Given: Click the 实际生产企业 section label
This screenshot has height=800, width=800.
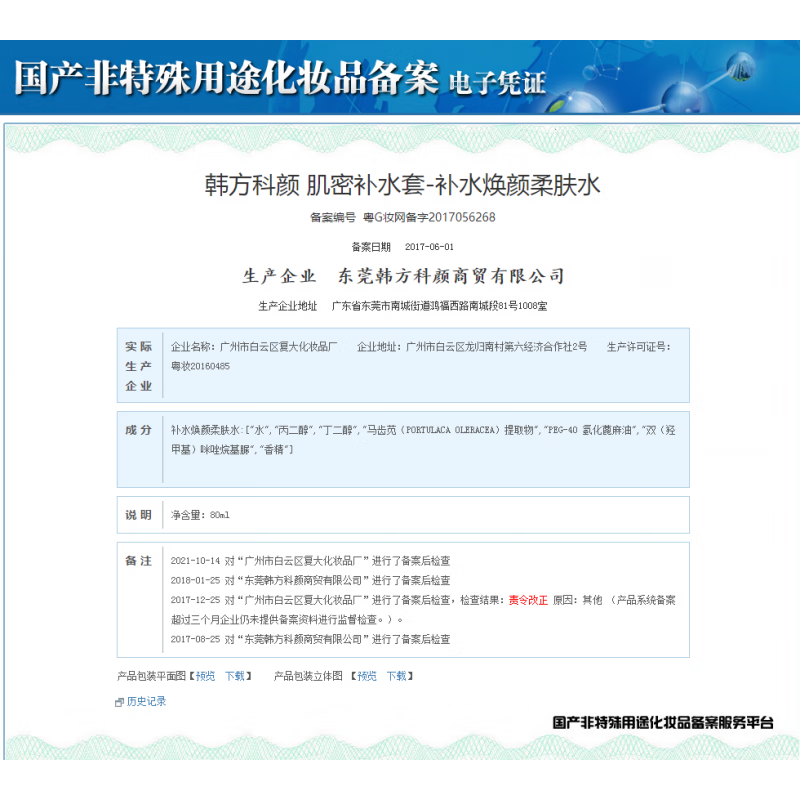Looking at the screenshot, I should click(x=139, y=366).
